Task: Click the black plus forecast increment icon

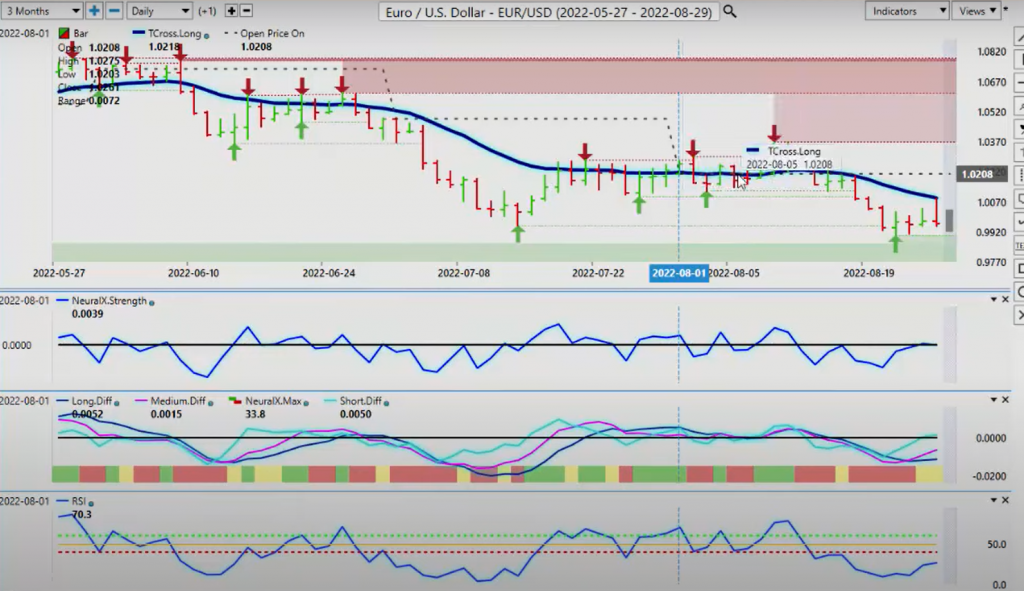Action: (231, 11)
